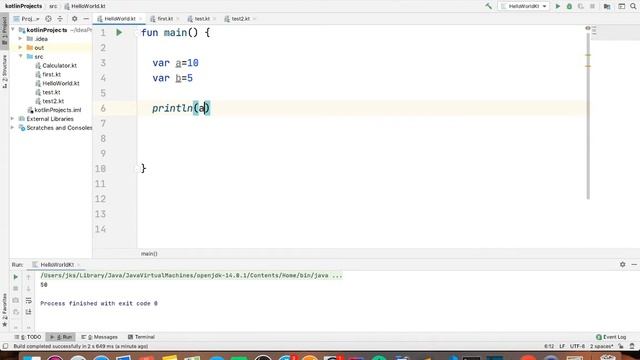
Task: Click the down arrow in Run panel
Action: point(28,289)
